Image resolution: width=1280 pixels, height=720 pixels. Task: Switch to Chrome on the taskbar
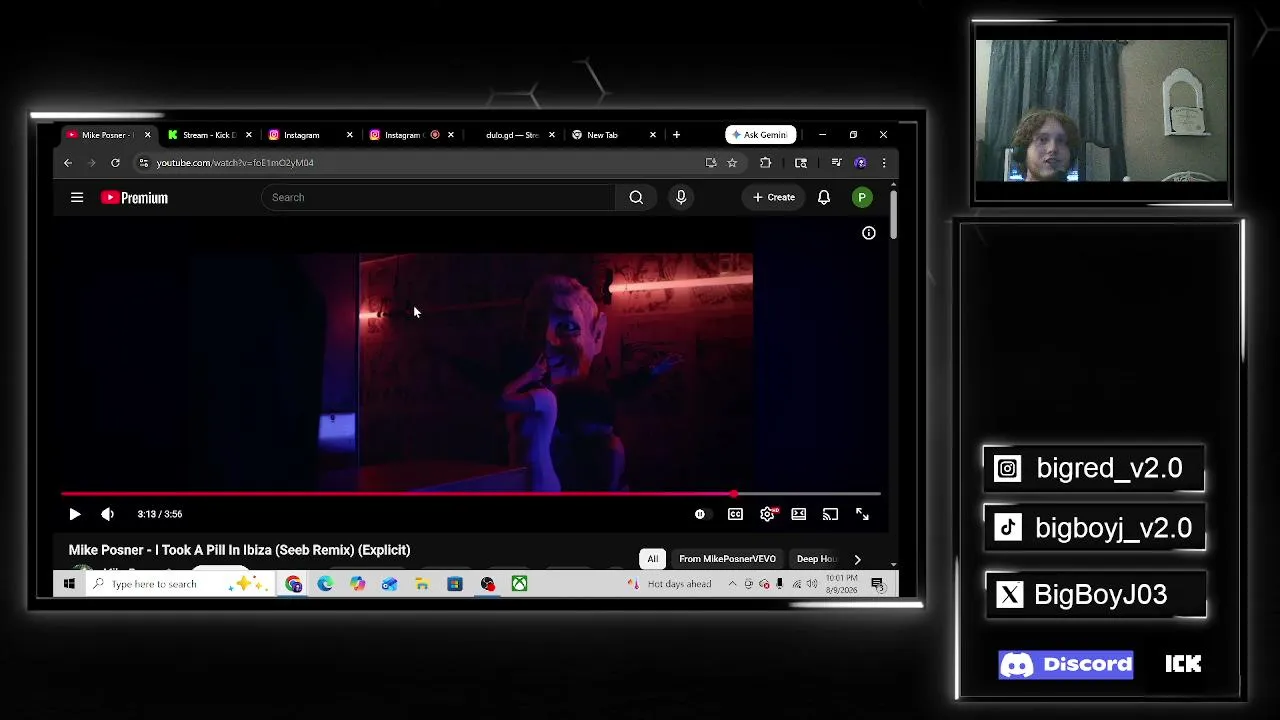[x=293, y=584]
